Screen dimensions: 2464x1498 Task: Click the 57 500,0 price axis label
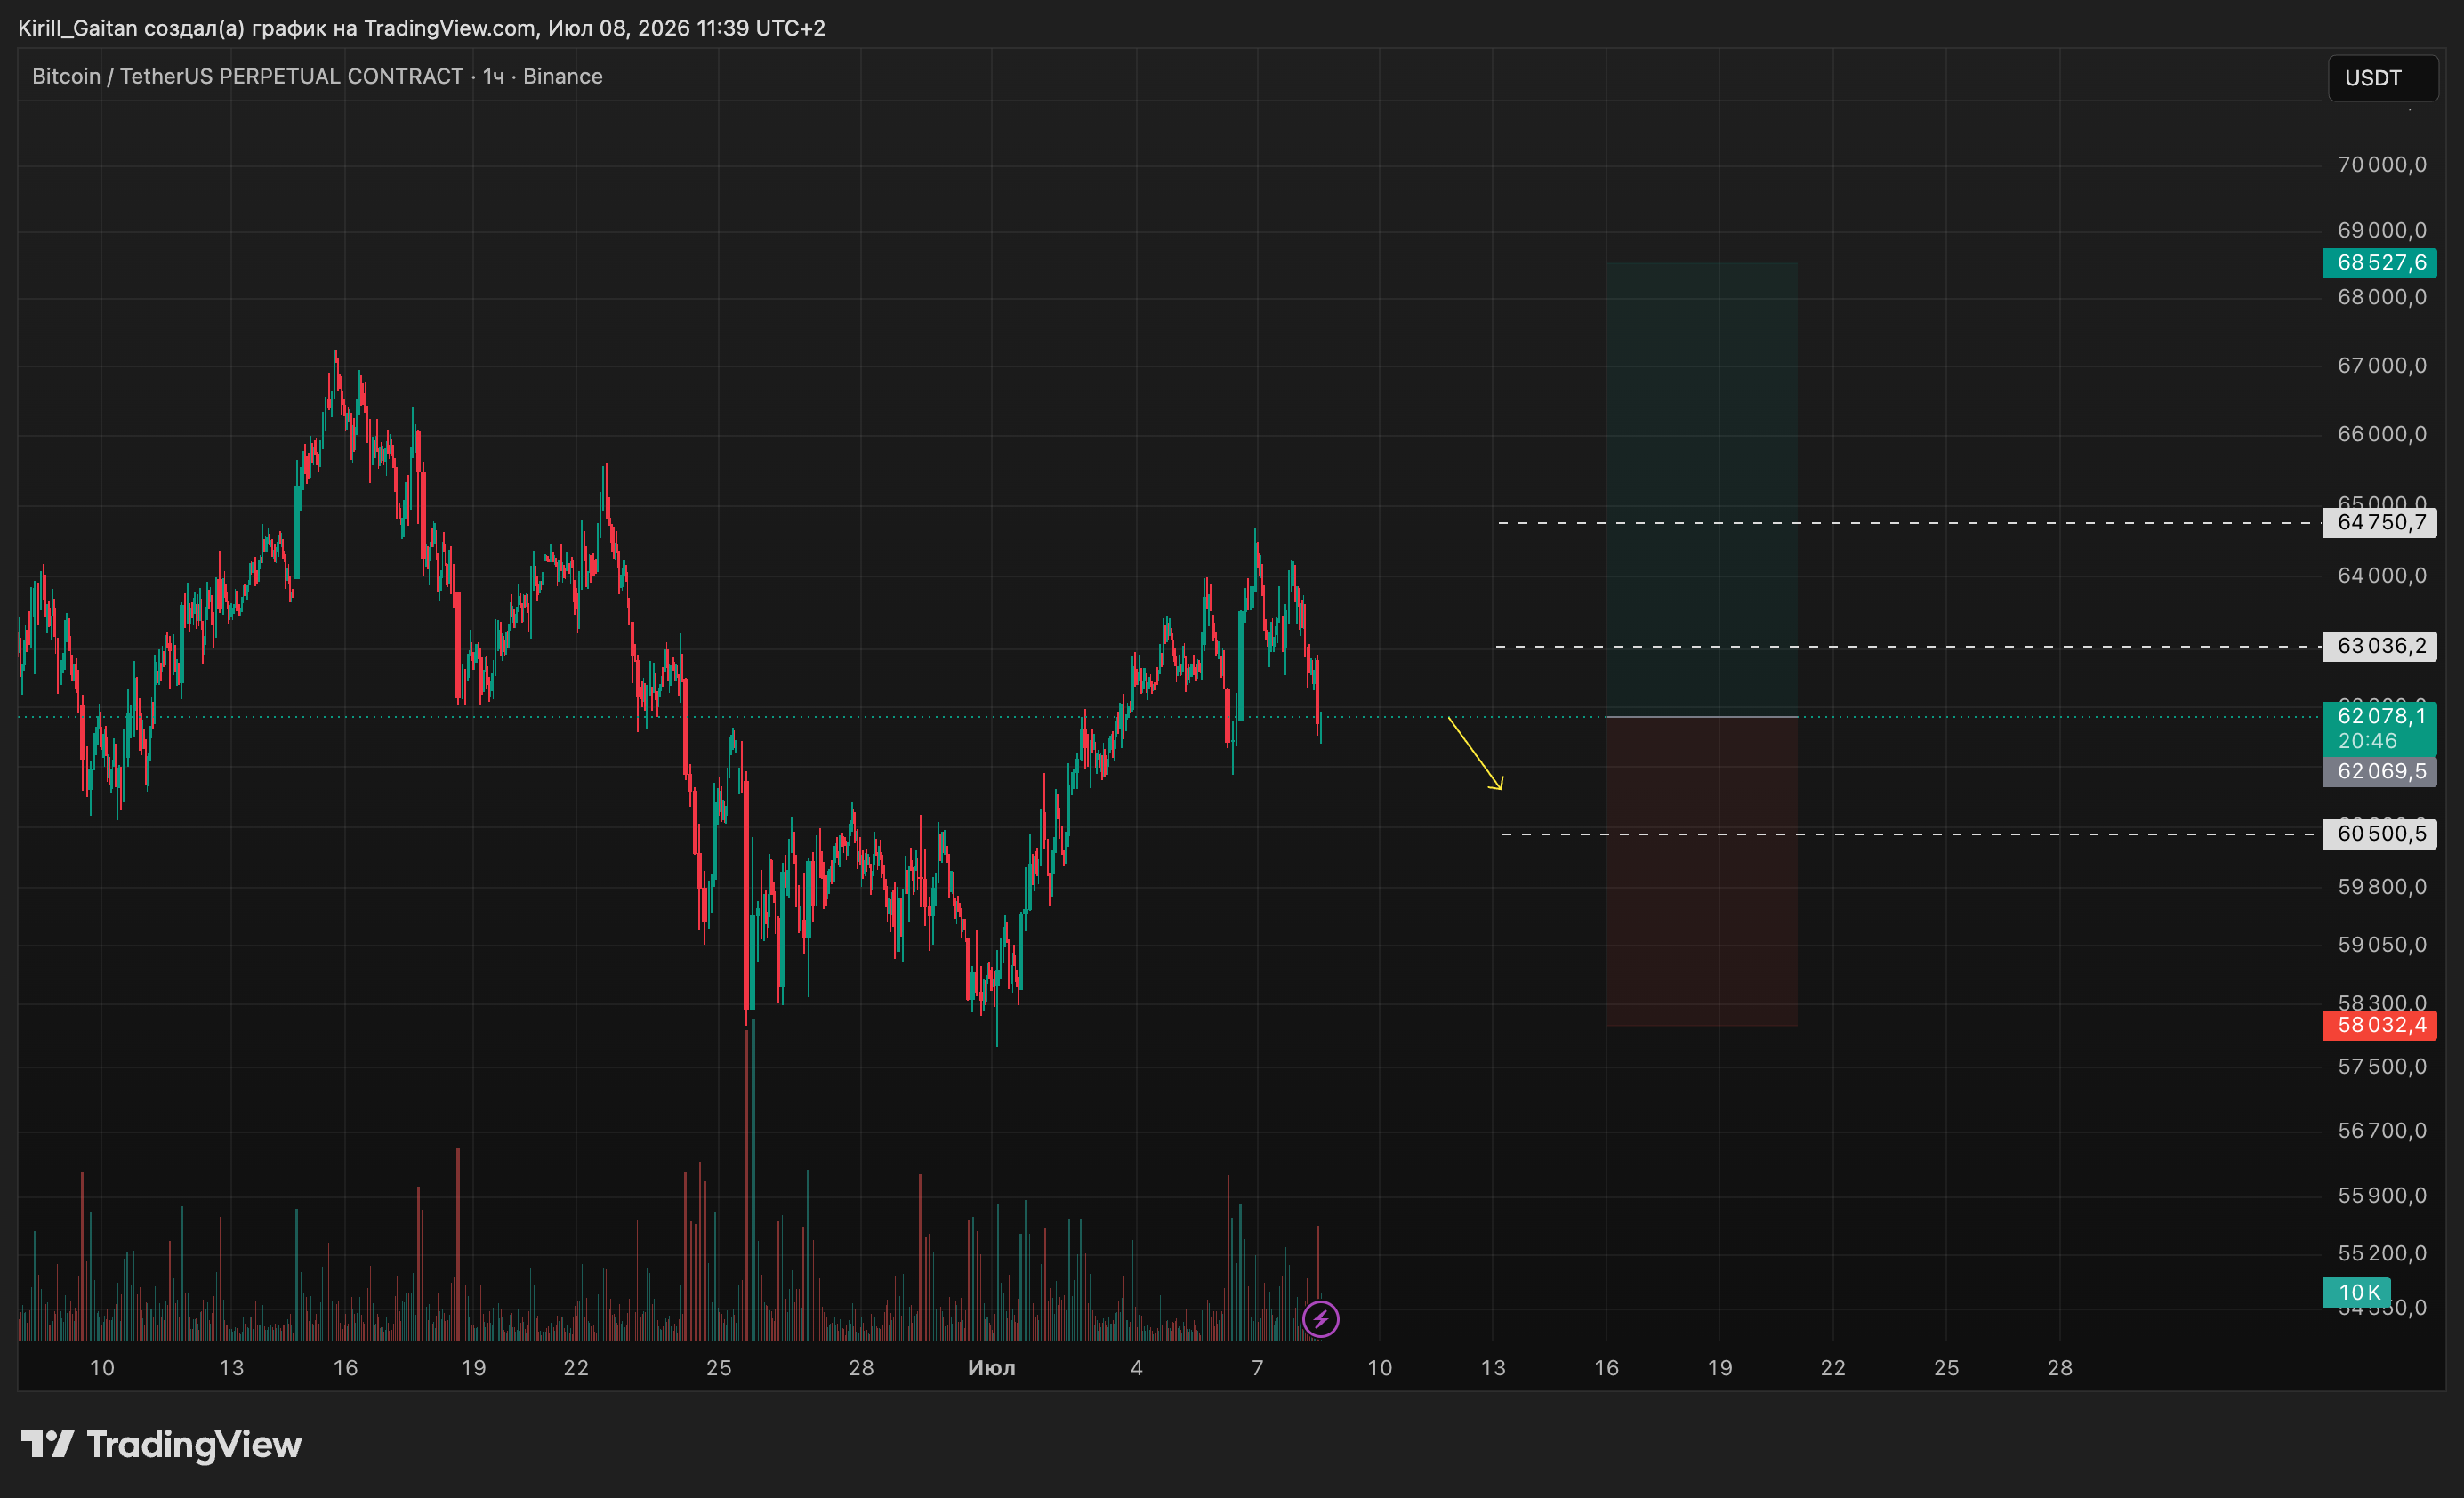click(x=2382, y=1066)
